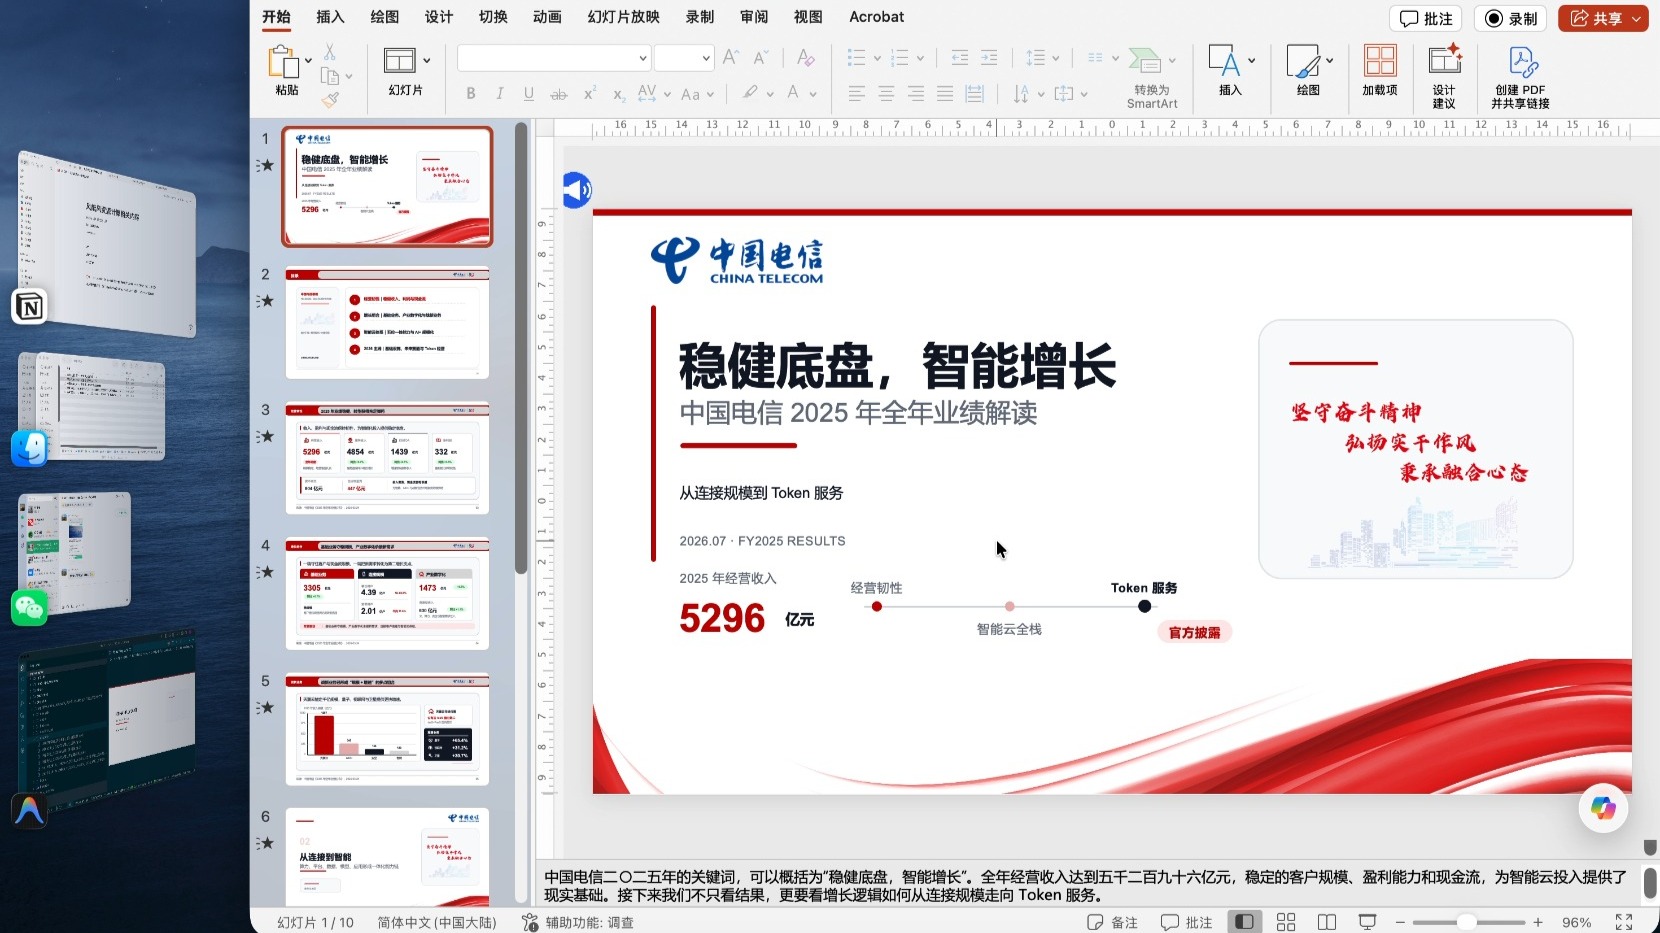This screenshot has height=933, width=1660.
Task: Click Create PDF and share link
Action: coord(1521,77)
